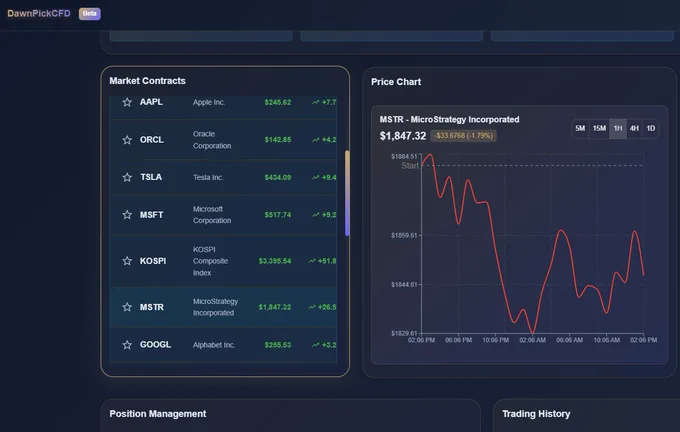Mark MSFT as favorite via star
Screen dimensions: 680x432
127,215
